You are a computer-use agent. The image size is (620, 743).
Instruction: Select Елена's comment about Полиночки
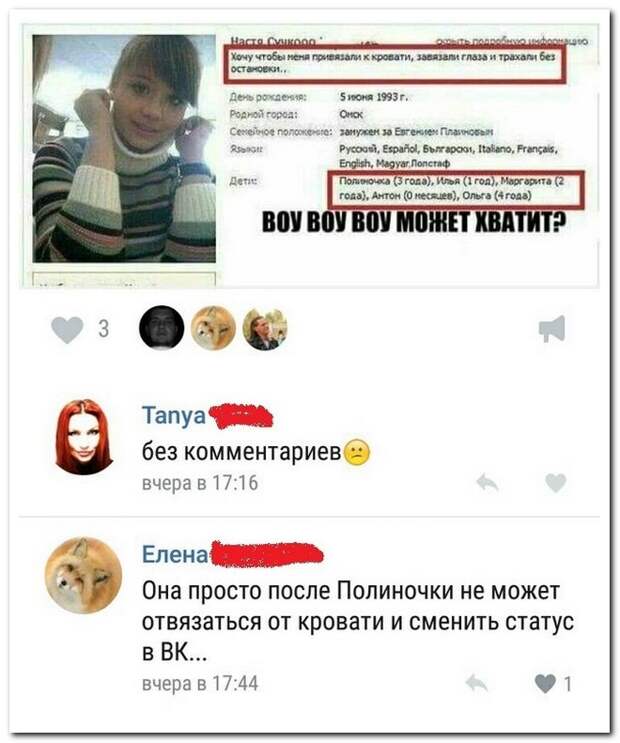pyautogui.click(x=358, y=621)
